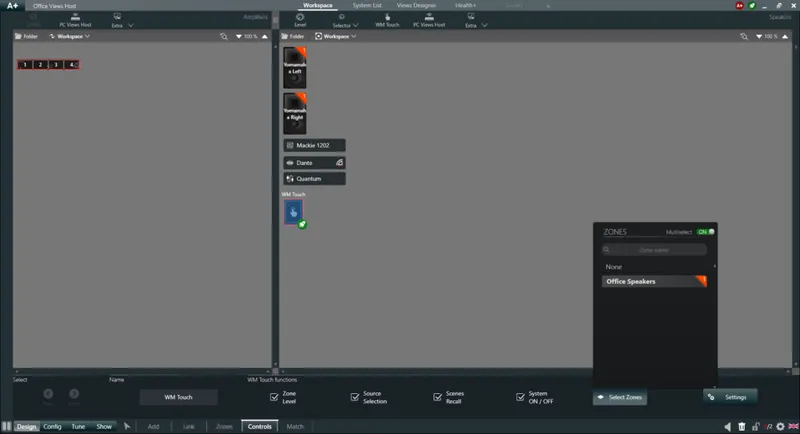The width and height of the screenshot is (800, 434).
Task: Select the WM Touch toolbar tool
Action: (x=387, y=20)
